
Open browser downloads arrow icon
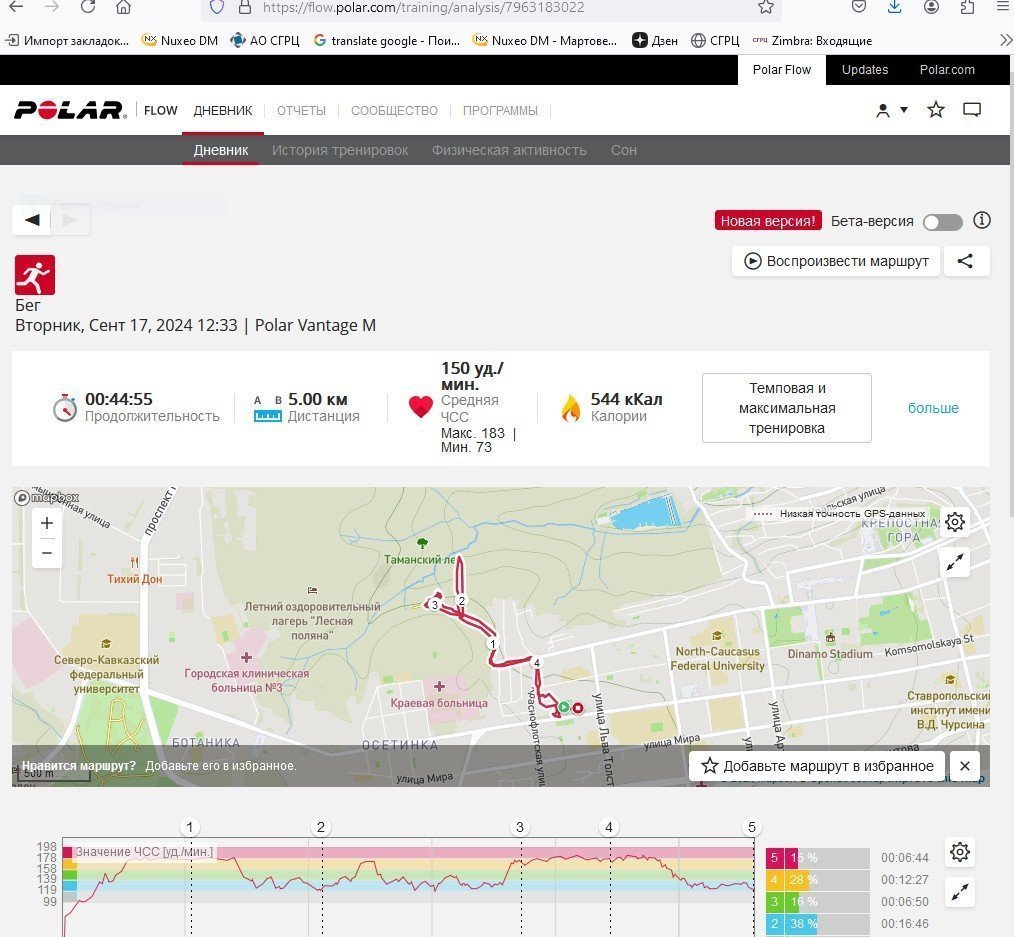[894, 7]
